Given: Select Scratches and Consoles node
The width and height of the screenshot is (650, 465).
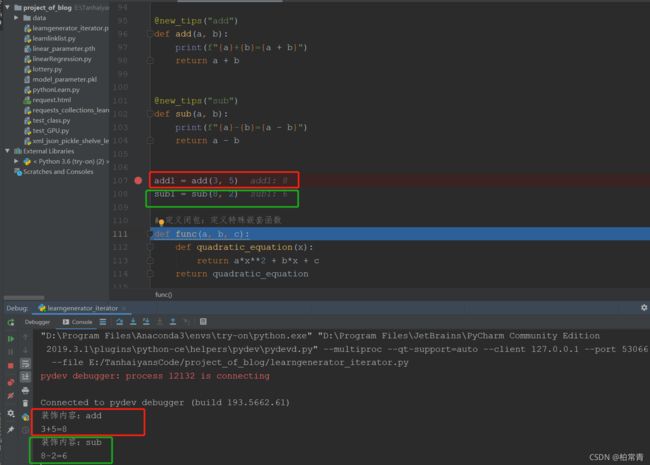Looking at the screenshot, I should coord(54,172).
